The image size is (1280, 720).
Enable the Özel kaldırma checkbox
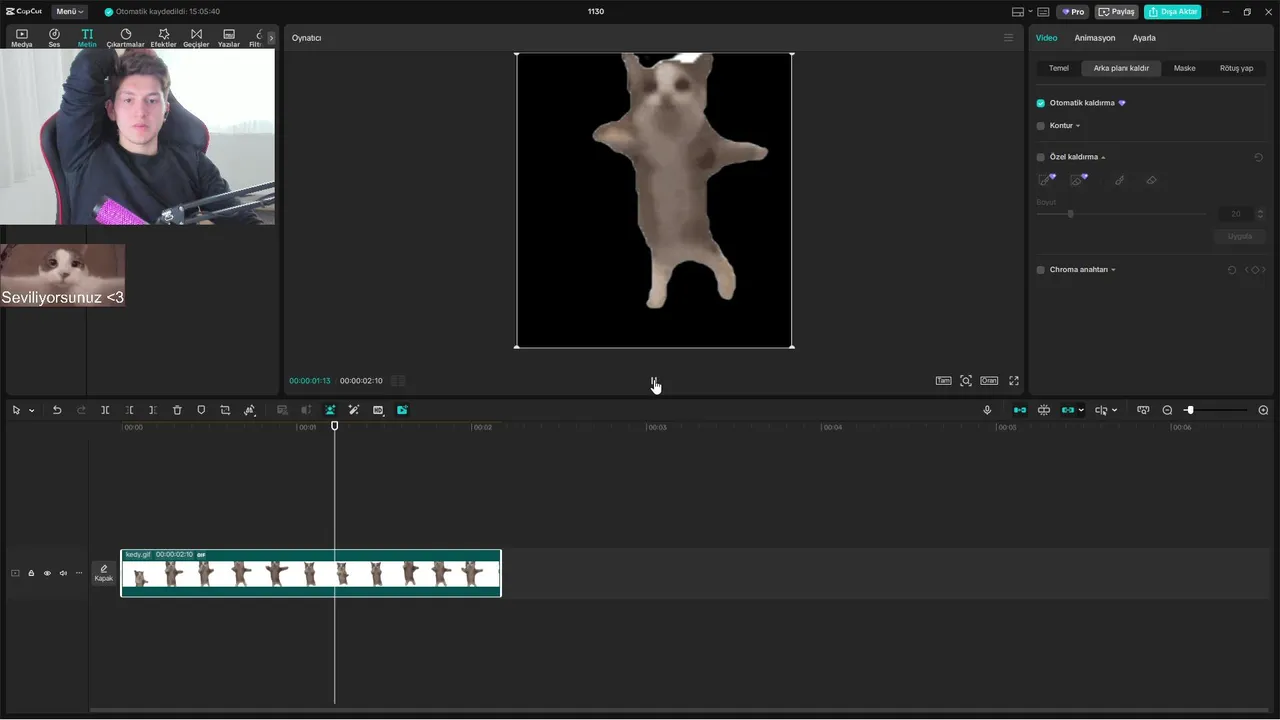pos(1041,157)
